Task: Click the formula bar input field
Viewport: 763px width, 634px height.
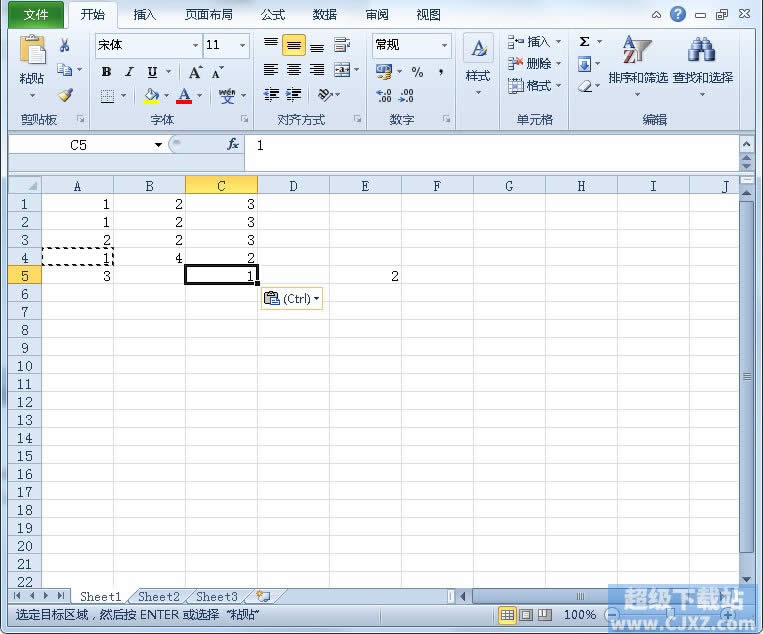Action: point(491,153)
